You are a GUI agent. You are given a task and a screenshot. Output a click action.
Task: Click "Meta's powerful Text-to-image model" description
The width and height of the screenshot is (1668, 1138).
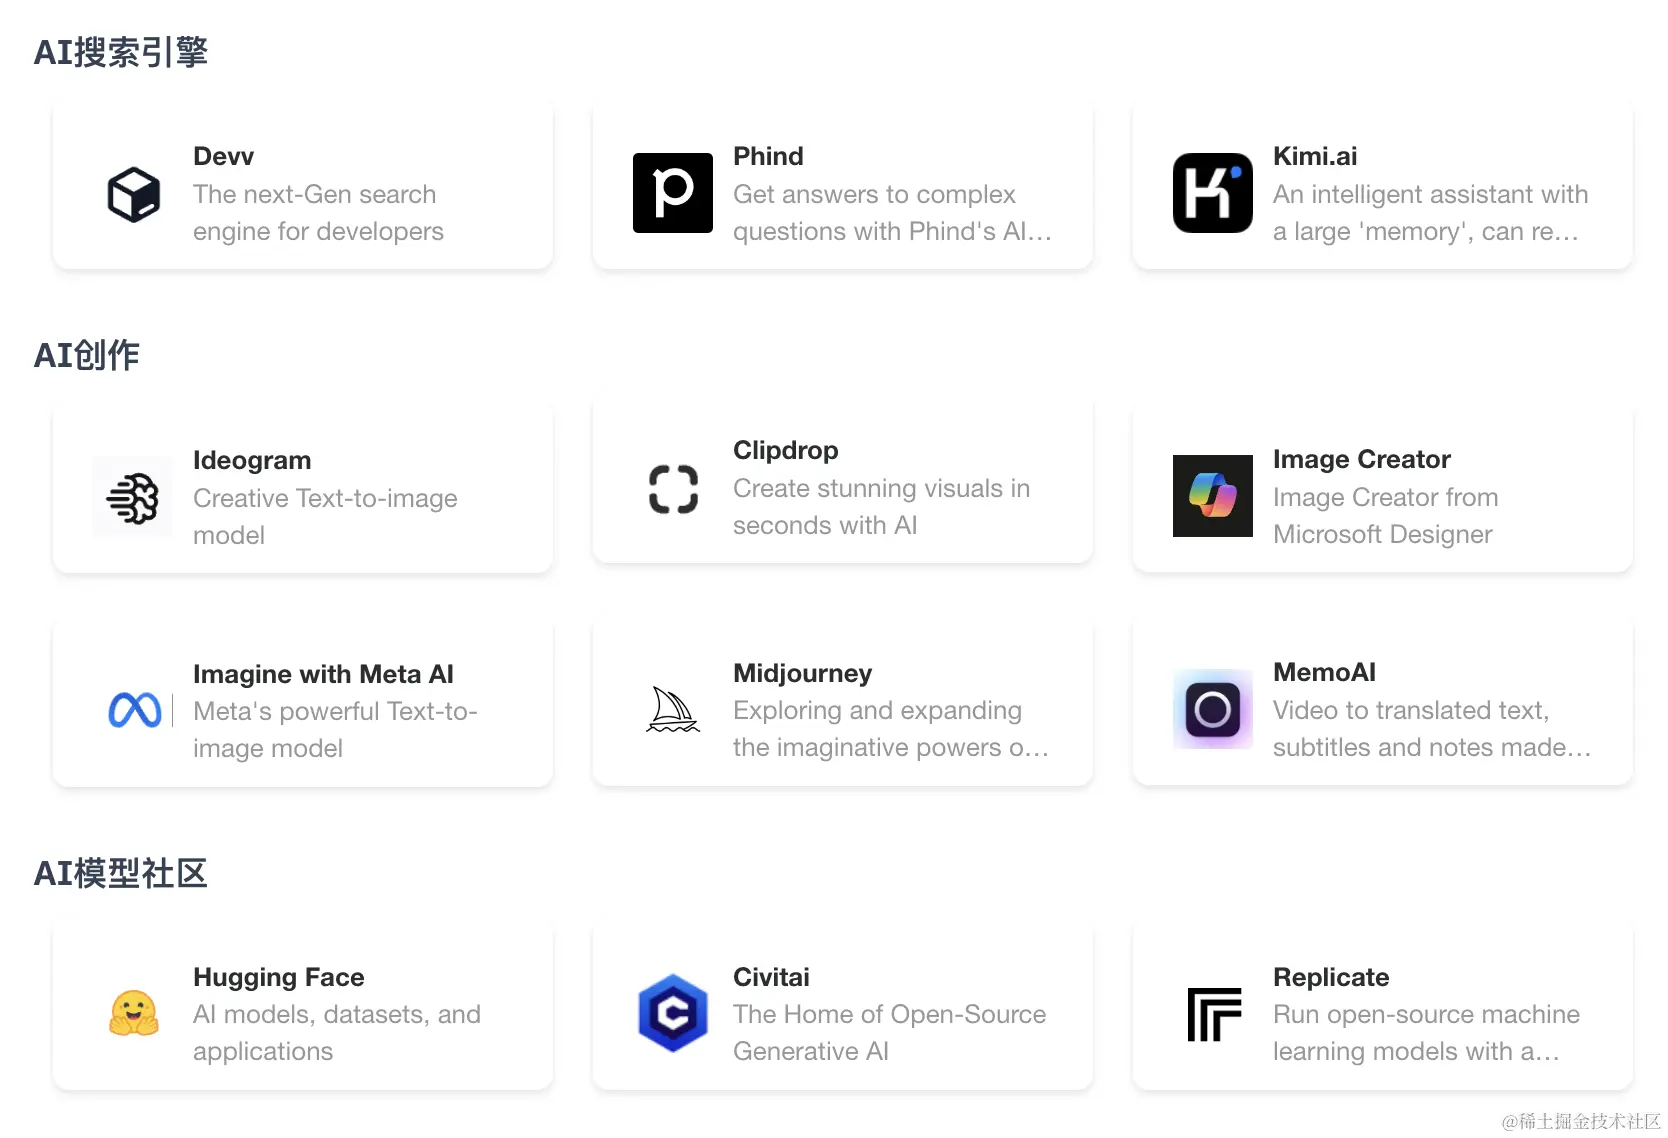(335, 730)
